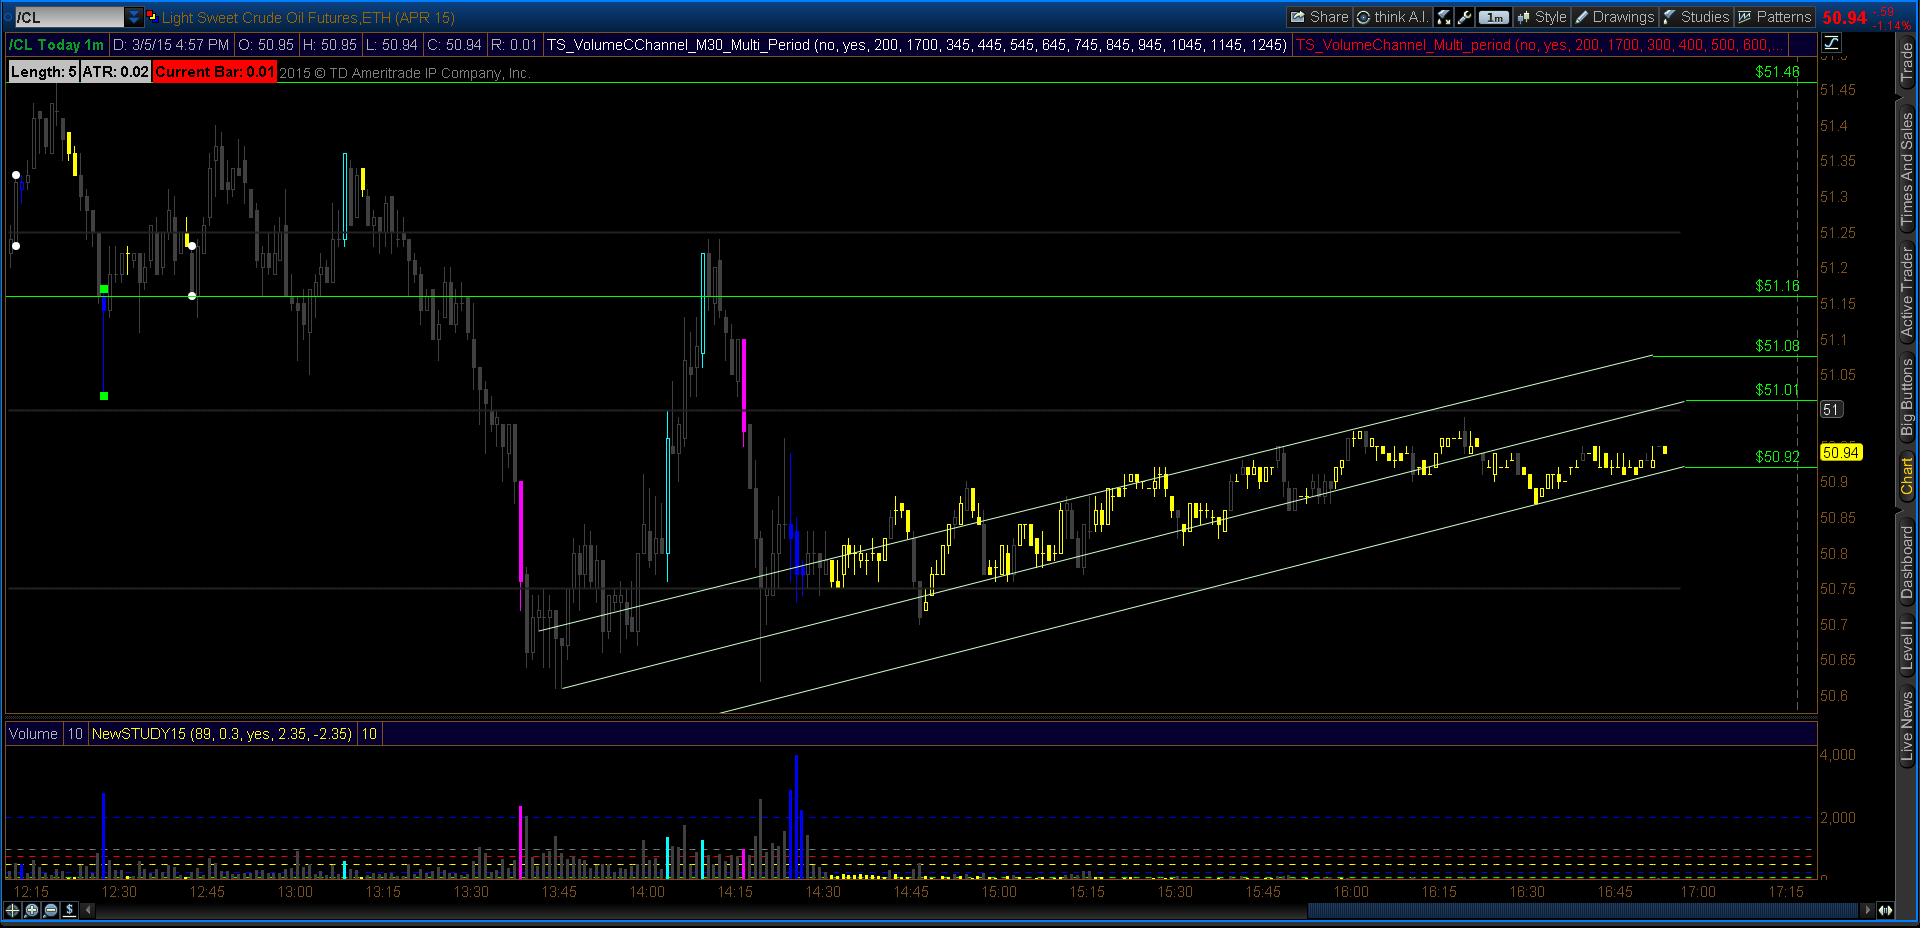Open the 1m timeframe selector
This screenshot has height=928, width=1920.
coord(1494,17)
